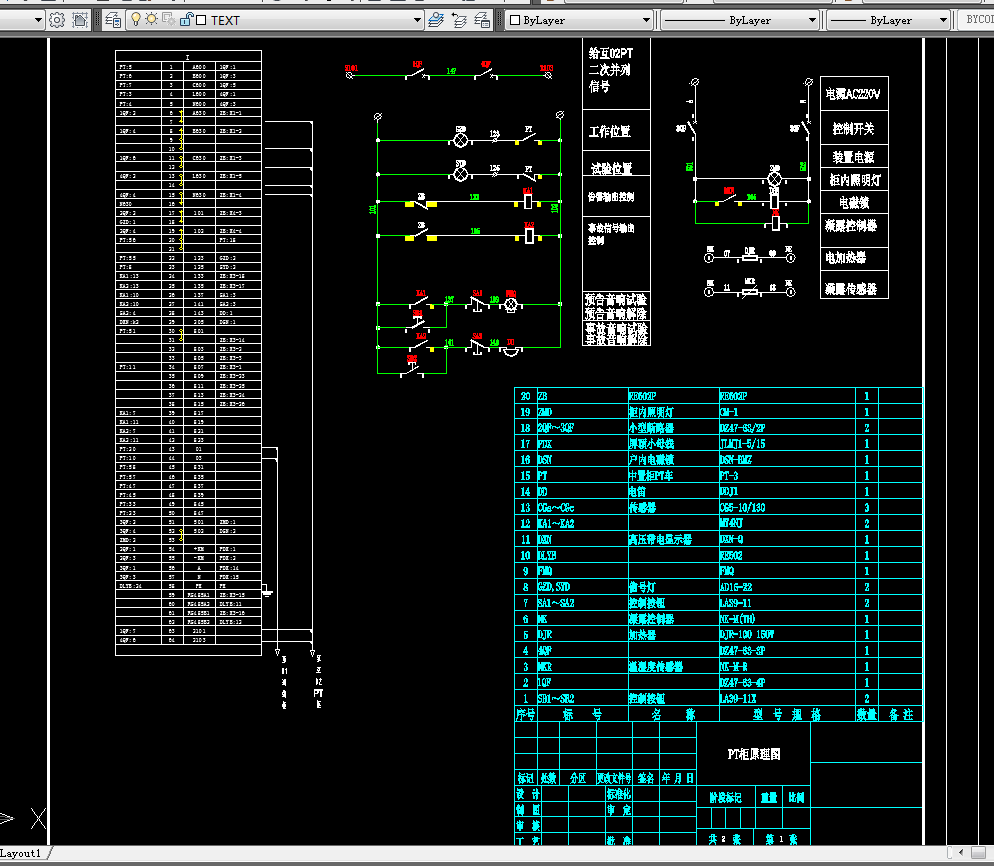
Task: Open Layer States Manager icon
Action: 483,20
